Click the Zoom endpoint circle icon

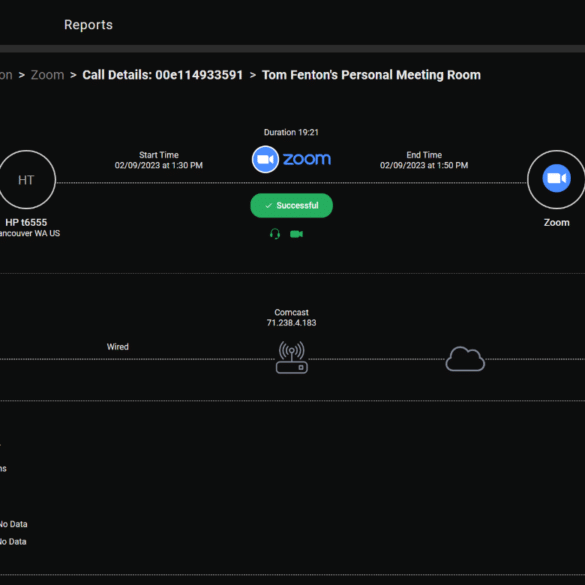point(556,179)
